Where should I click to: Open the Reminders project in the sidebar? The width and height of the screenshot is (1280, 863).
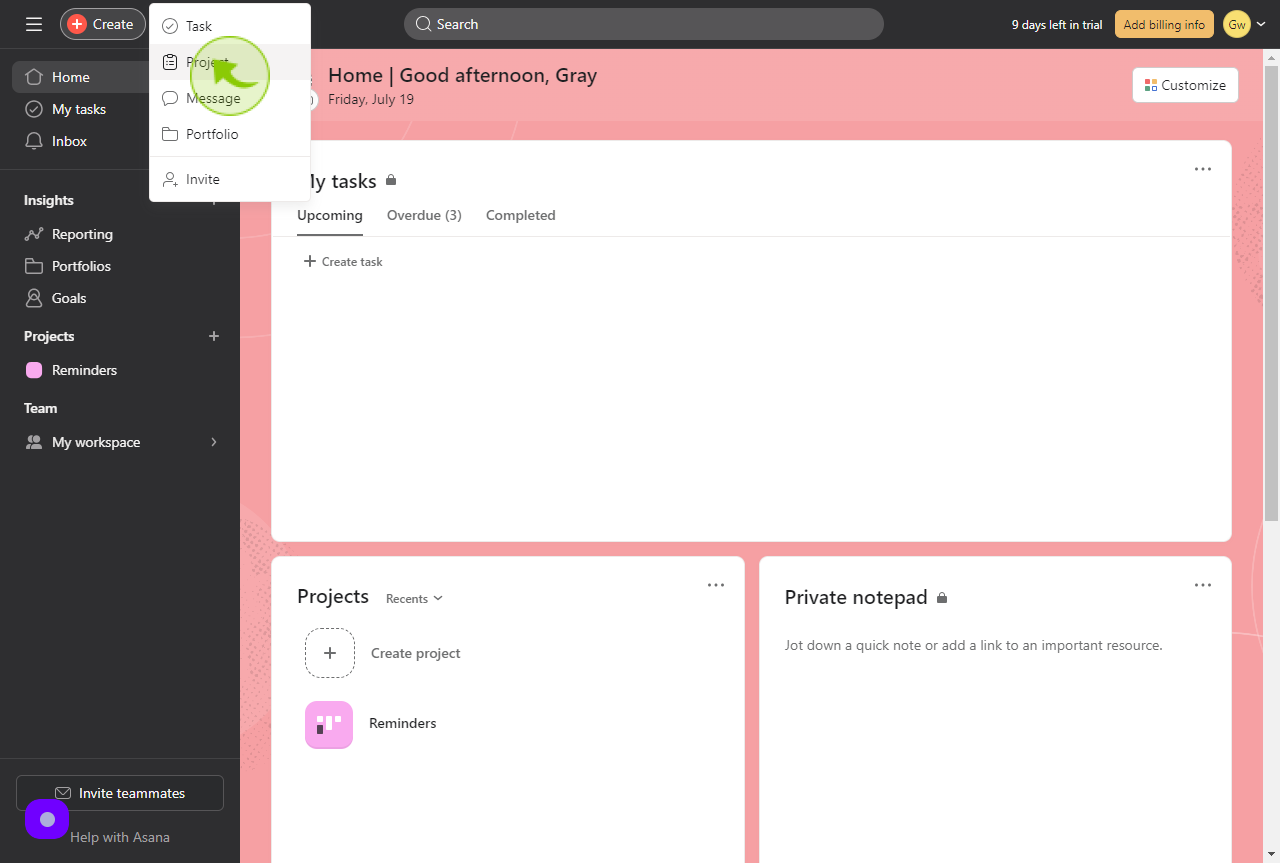pos(120,370)
